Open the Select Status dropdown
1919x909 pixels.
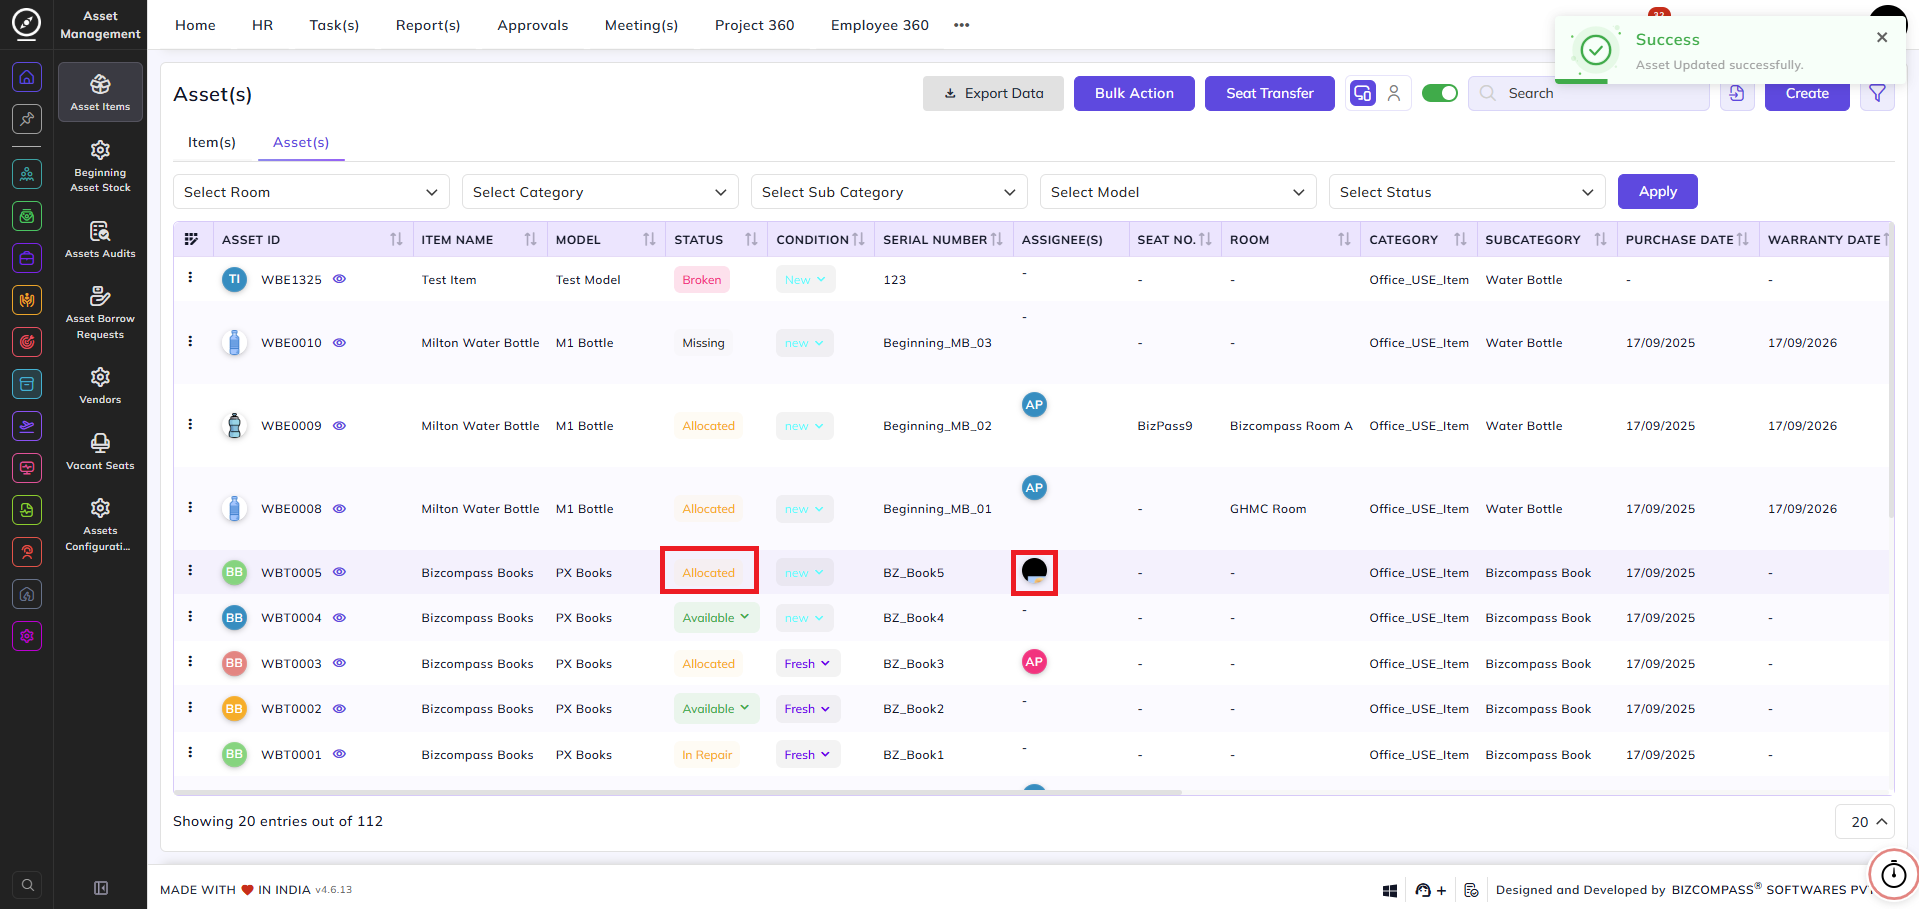tap(1467, 192)
